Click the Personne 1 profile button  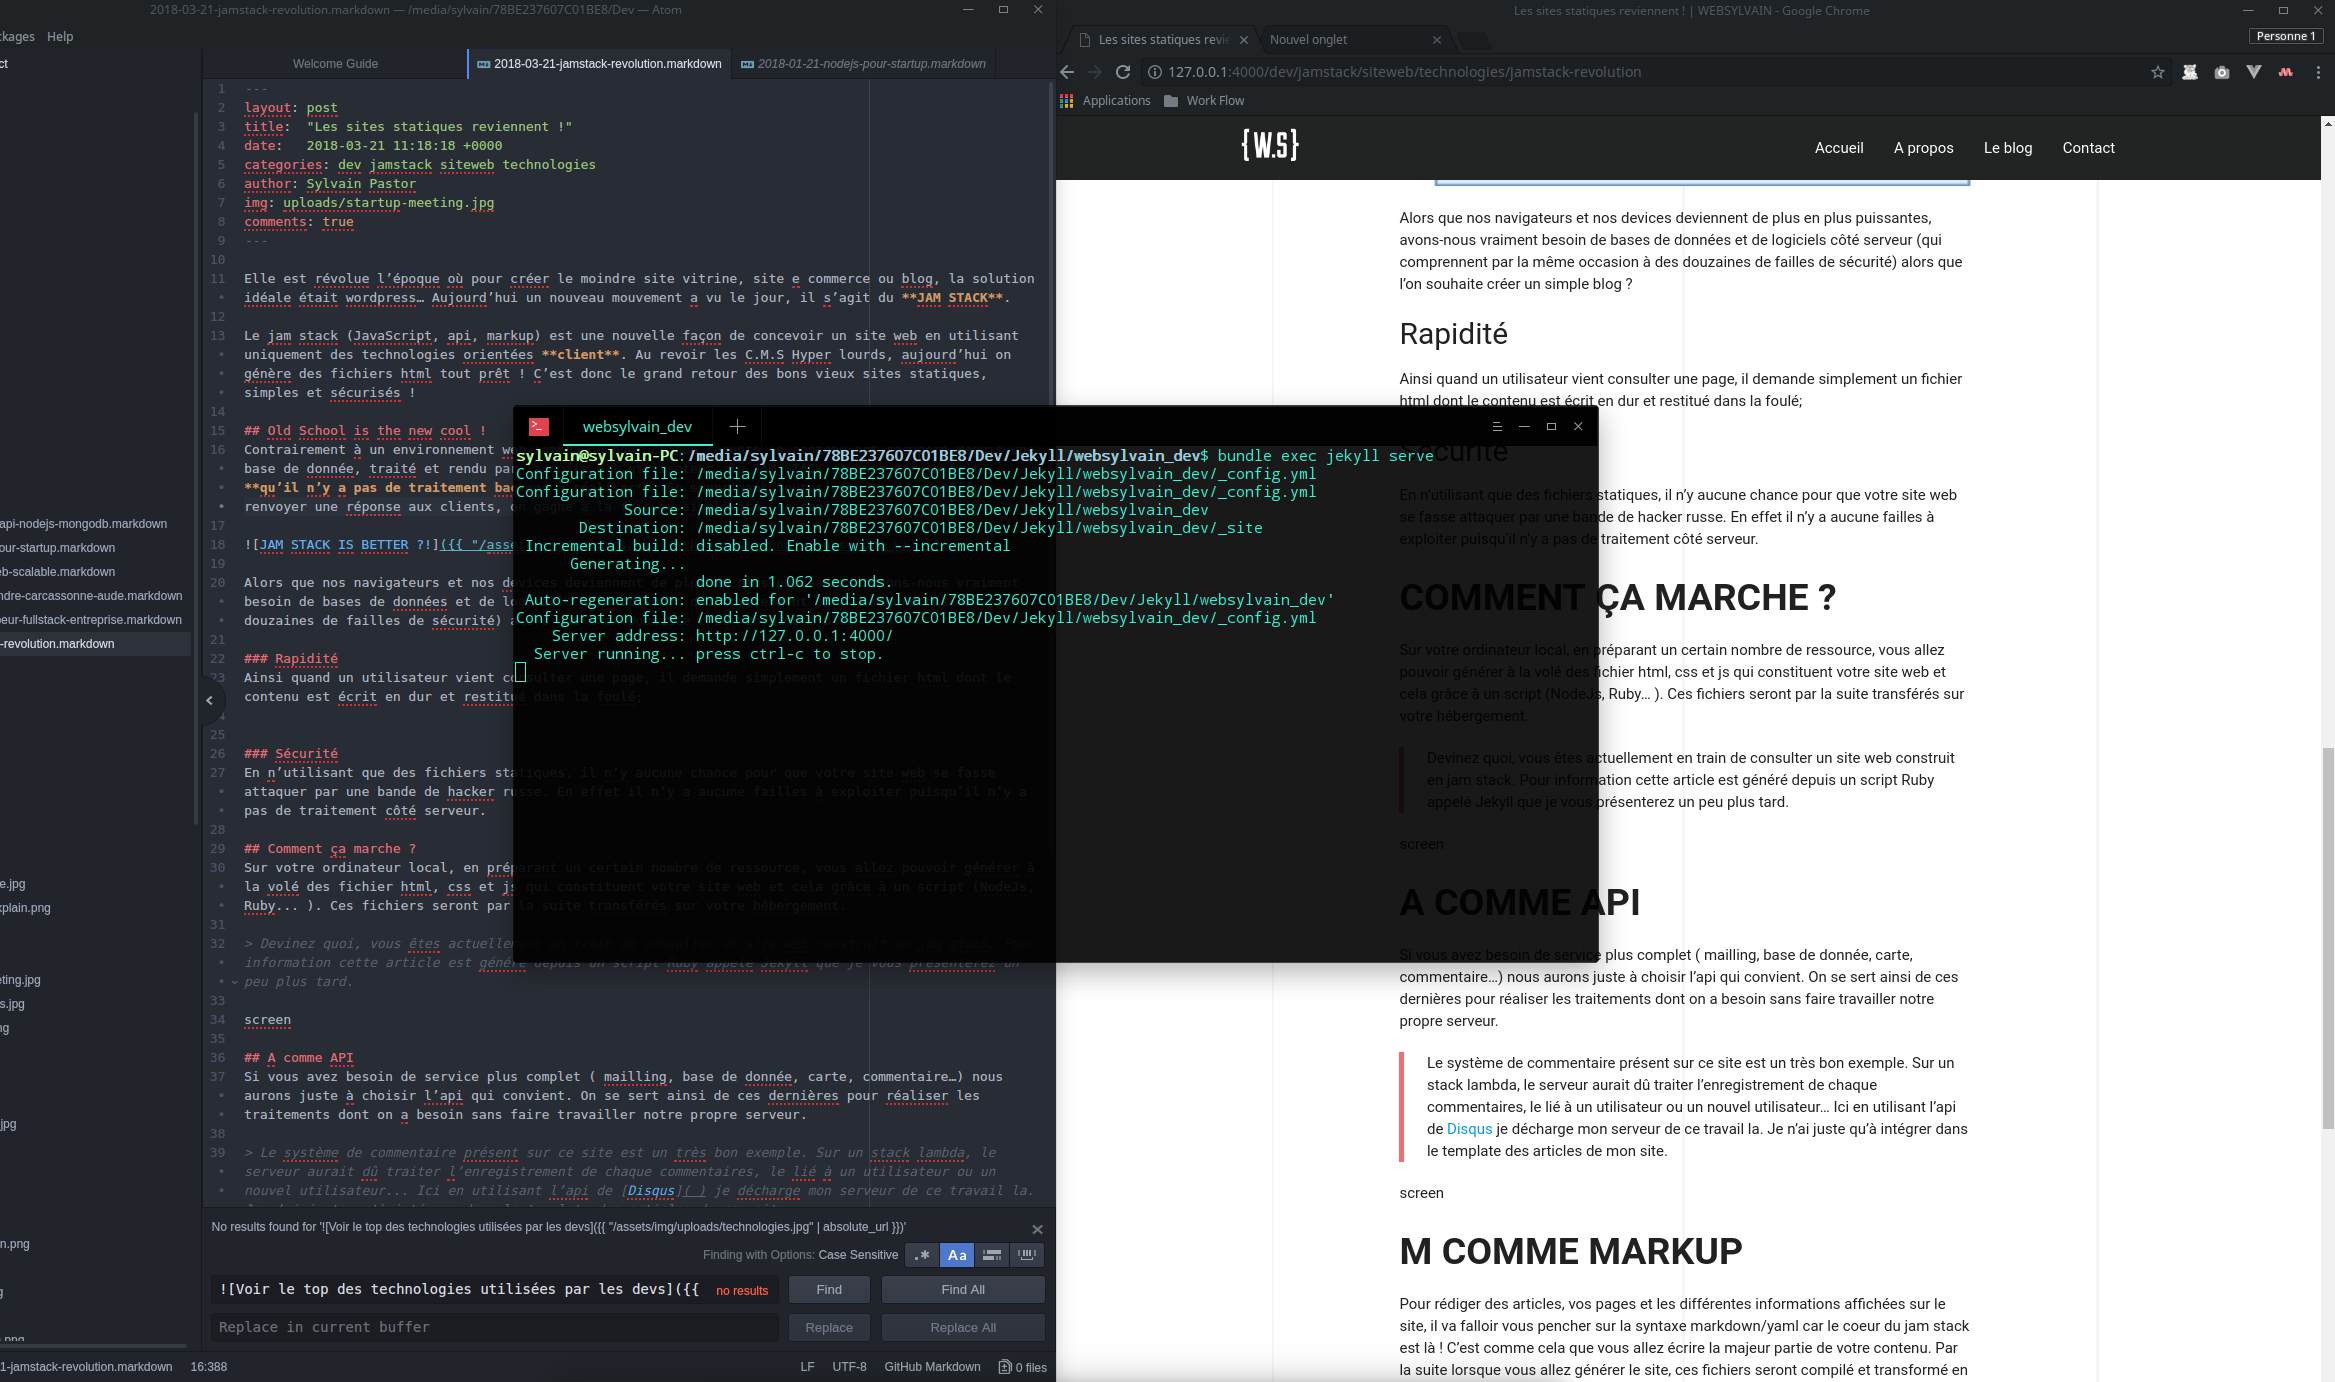[2286, 36]
